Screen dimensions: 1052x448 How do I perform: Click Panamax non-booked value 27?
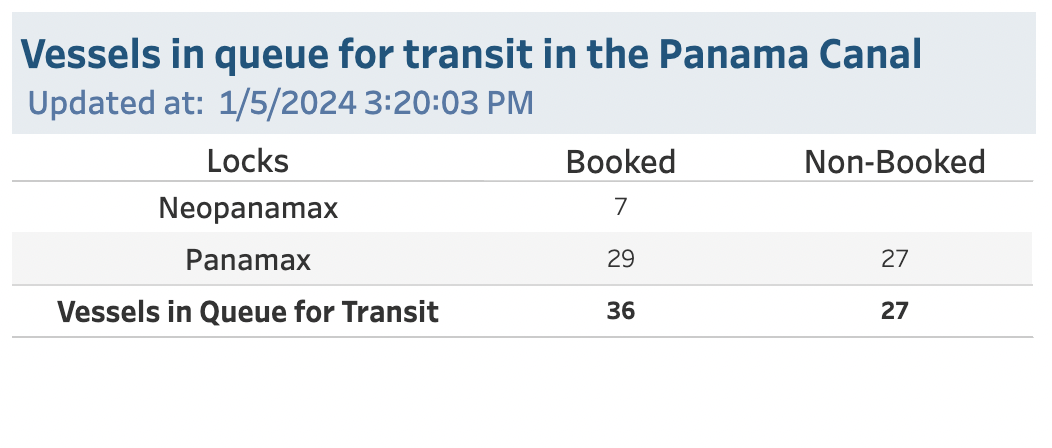894,260
